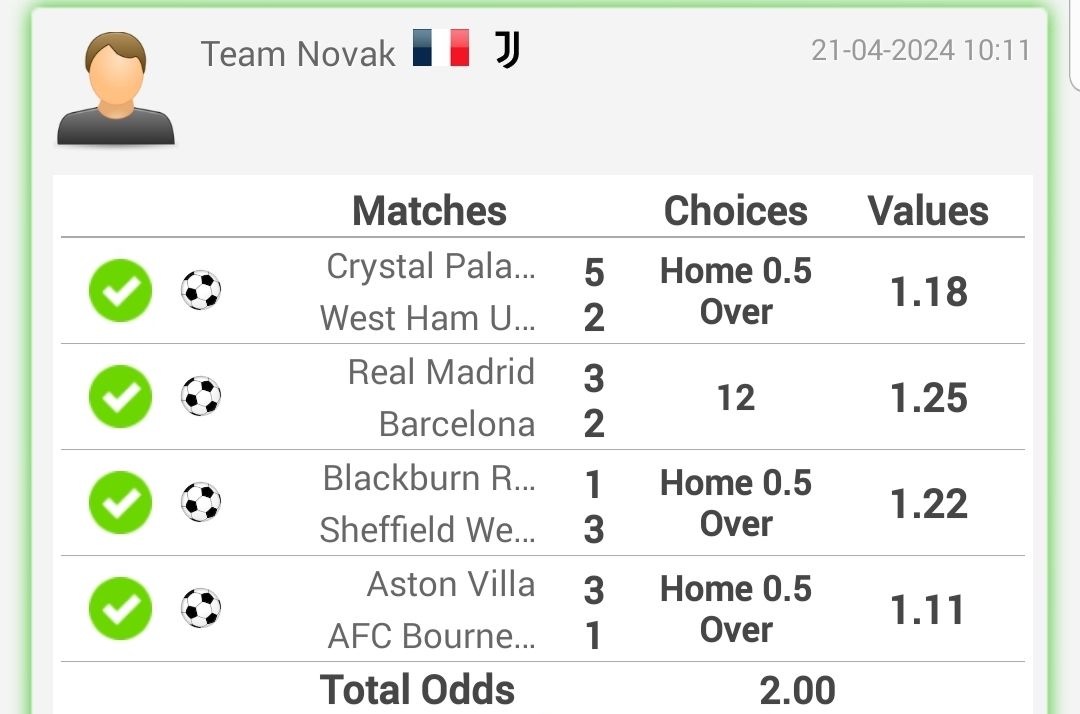This screenshot has height=714, width=1080.
Task: Tap the soccer ball icon for Aston Villa row
Action: coord(201,609)
